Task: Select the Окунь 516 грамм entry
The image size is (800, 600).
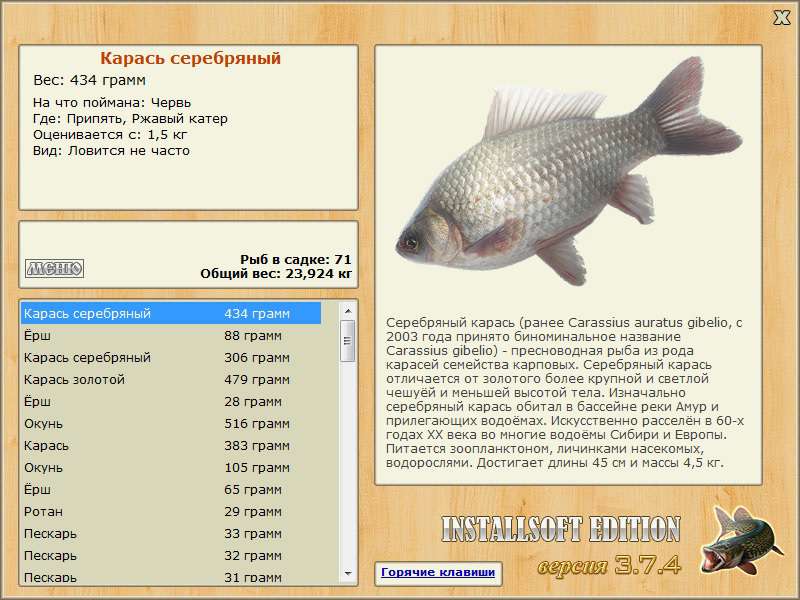Action: point(170,424)
